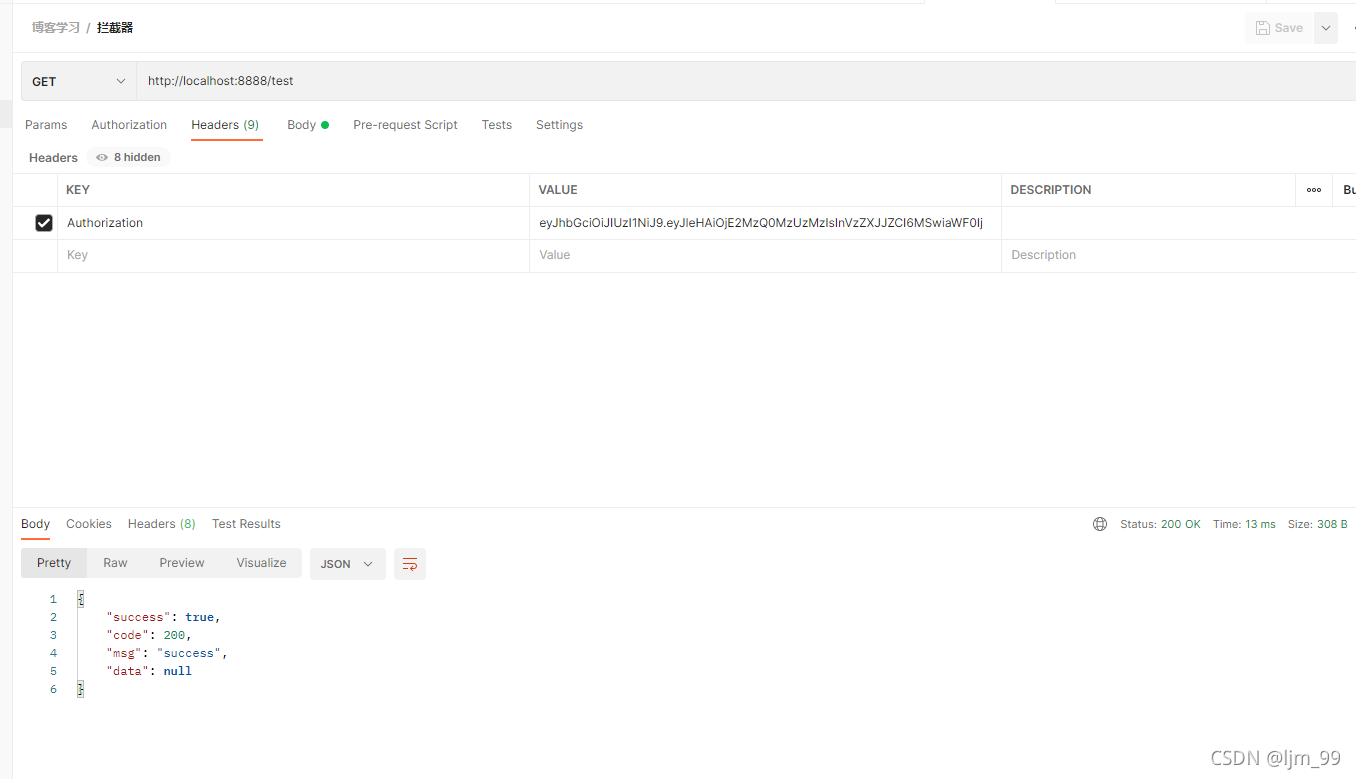This screenshot has height=779, width=1356.
Task: Click the Size: 308 B text
Action: (x=1317, y=524)
